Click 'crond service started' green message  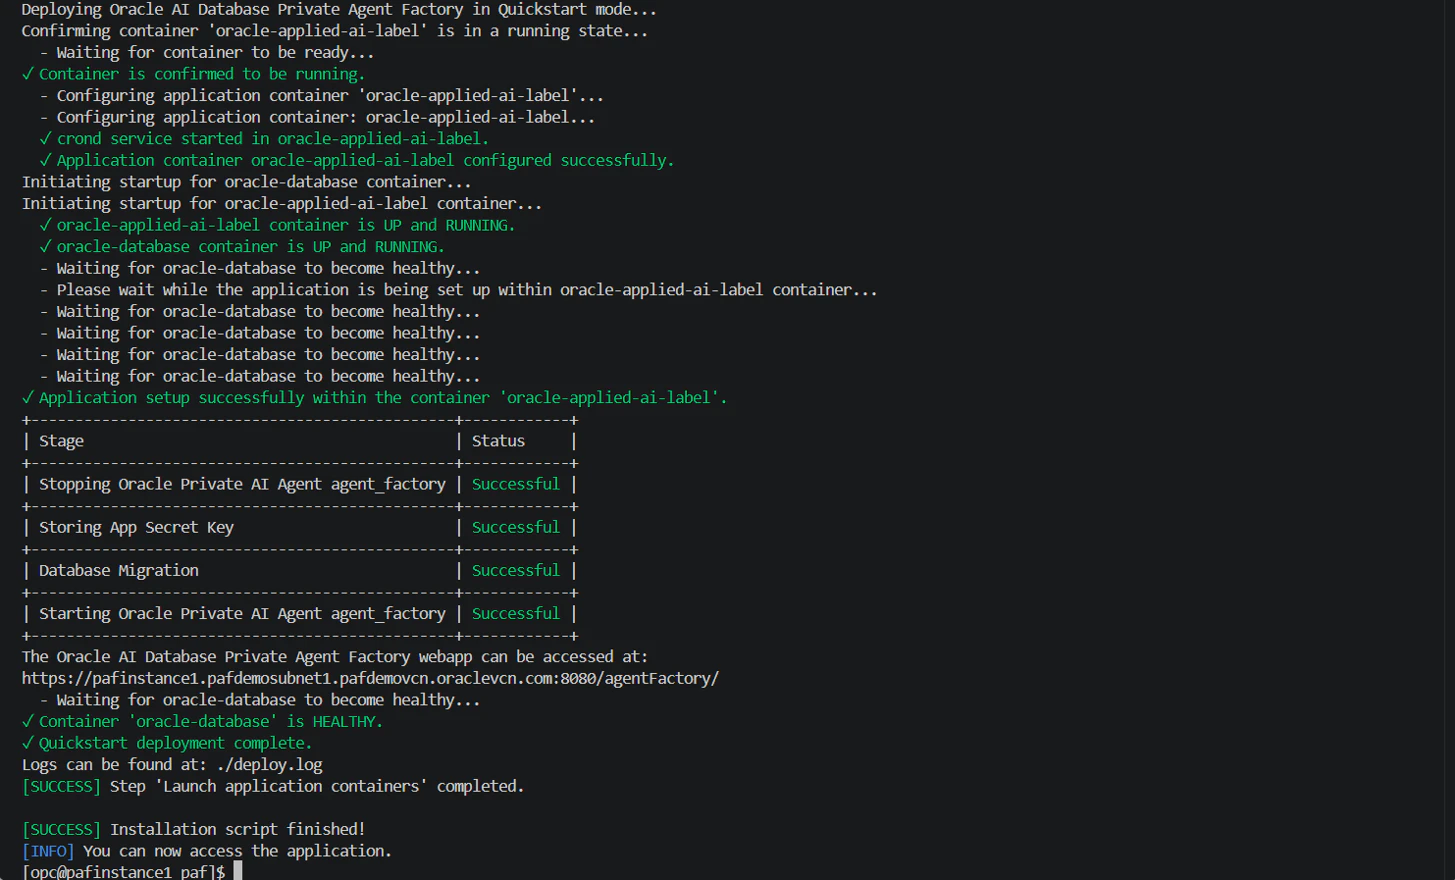(x=264, y=139)
